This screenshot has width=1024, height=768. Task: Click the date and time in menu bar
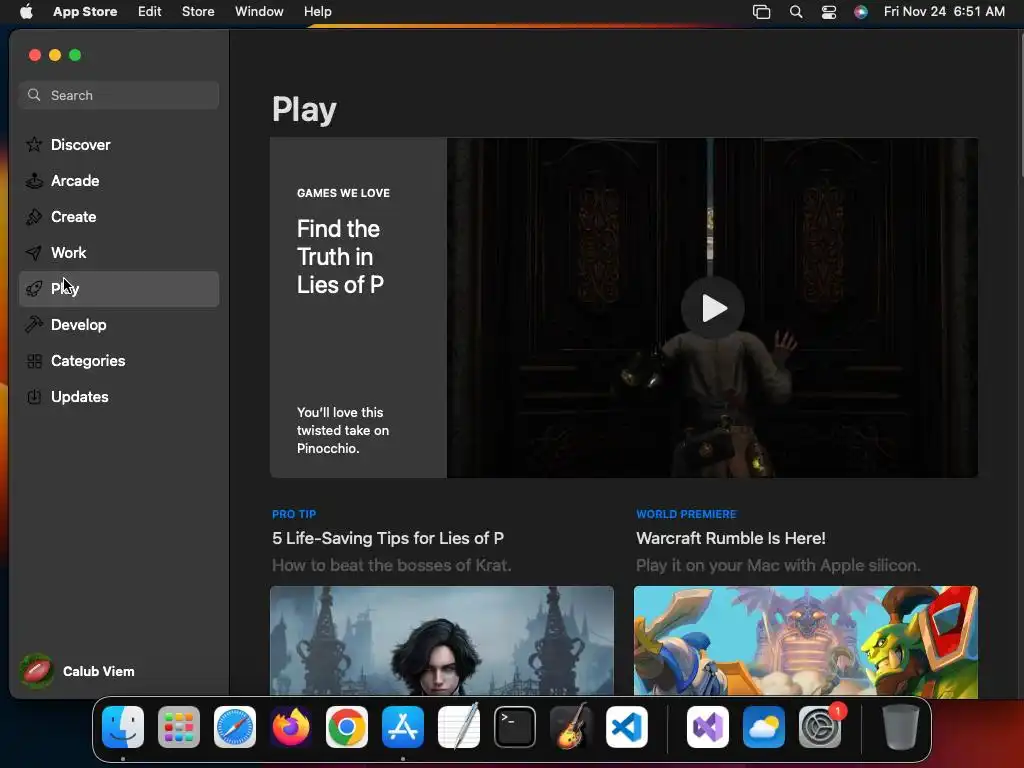pyautogui.click(x=944, y=12)
